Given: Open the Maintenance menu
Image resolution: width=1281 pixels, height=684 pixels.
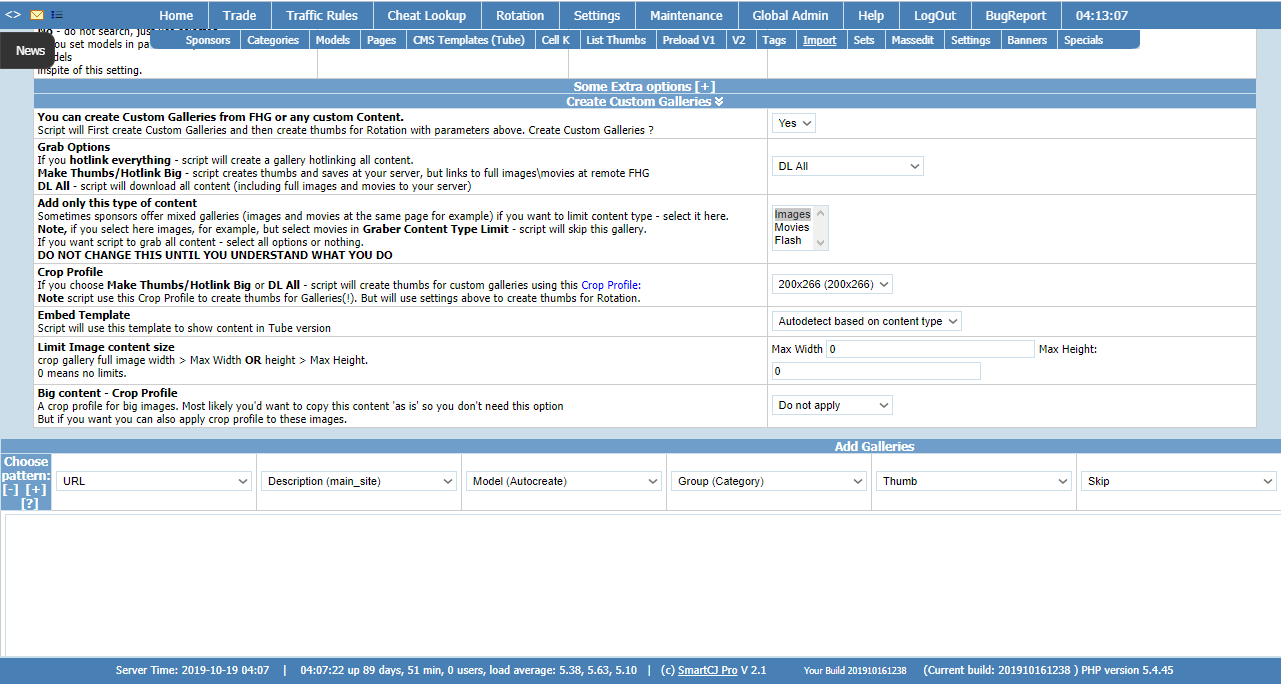Looking at the screenshot, I should (x=686, y=15).
